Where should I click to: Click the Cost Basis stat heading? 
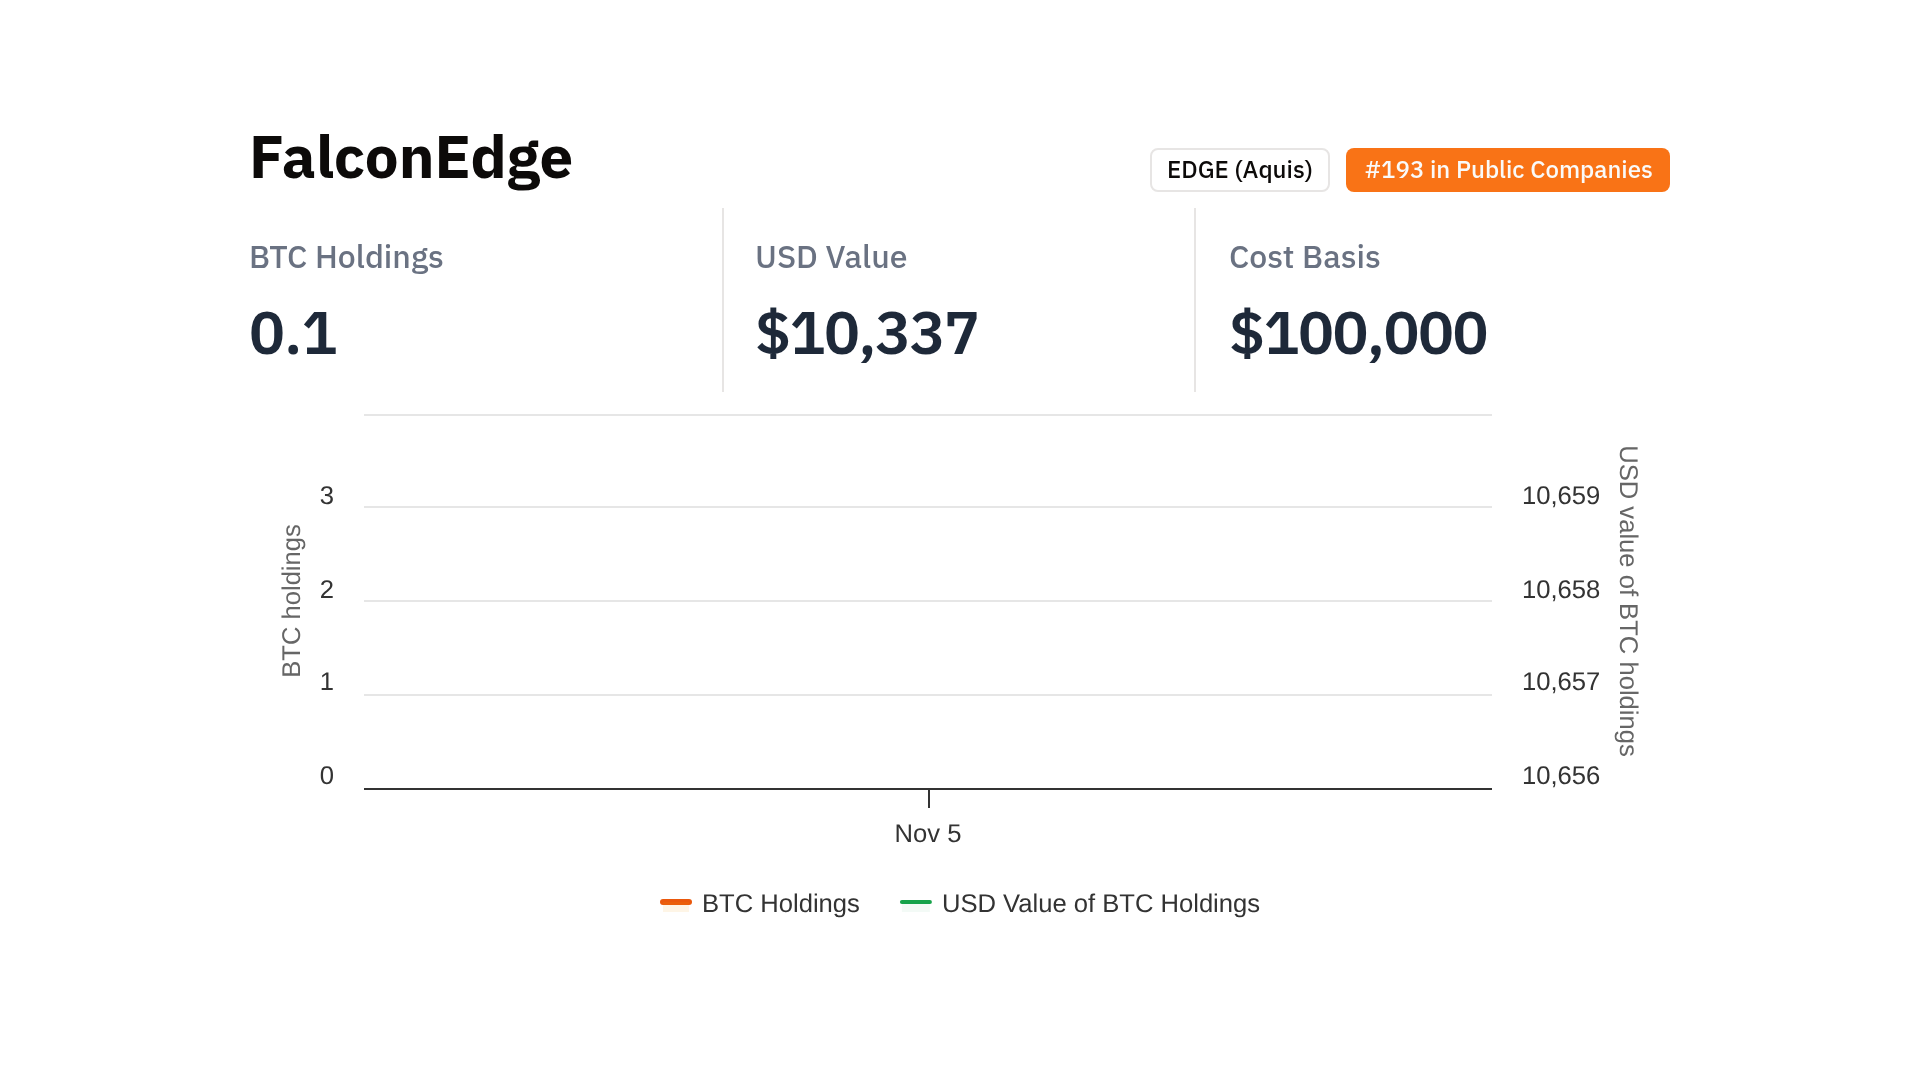pos(1304,257)
